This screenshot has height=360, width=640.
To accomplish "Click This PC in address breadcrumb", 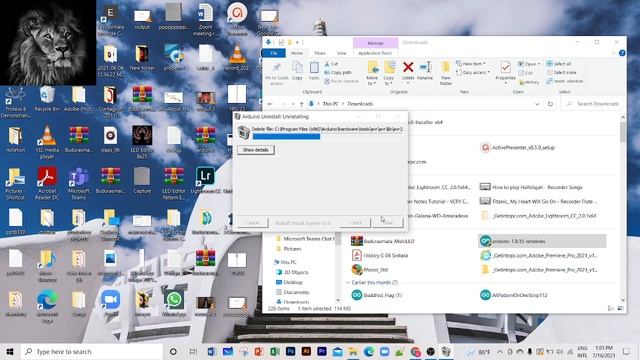I will point(331,104).
